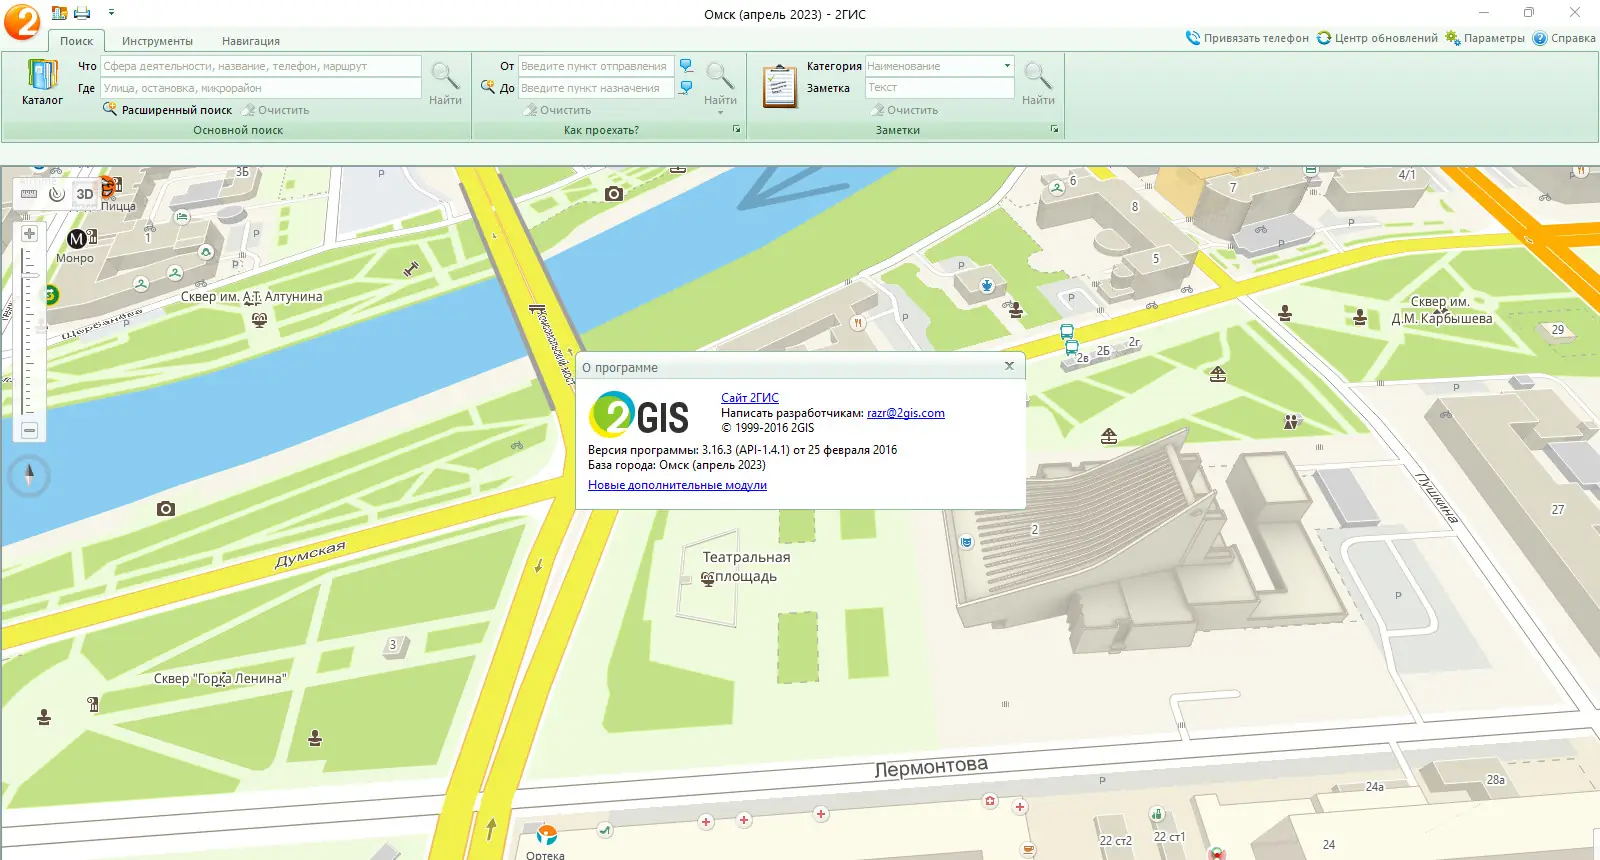Click the От departure point field
Screen dimensions: 1600x860
click(596, 66)
